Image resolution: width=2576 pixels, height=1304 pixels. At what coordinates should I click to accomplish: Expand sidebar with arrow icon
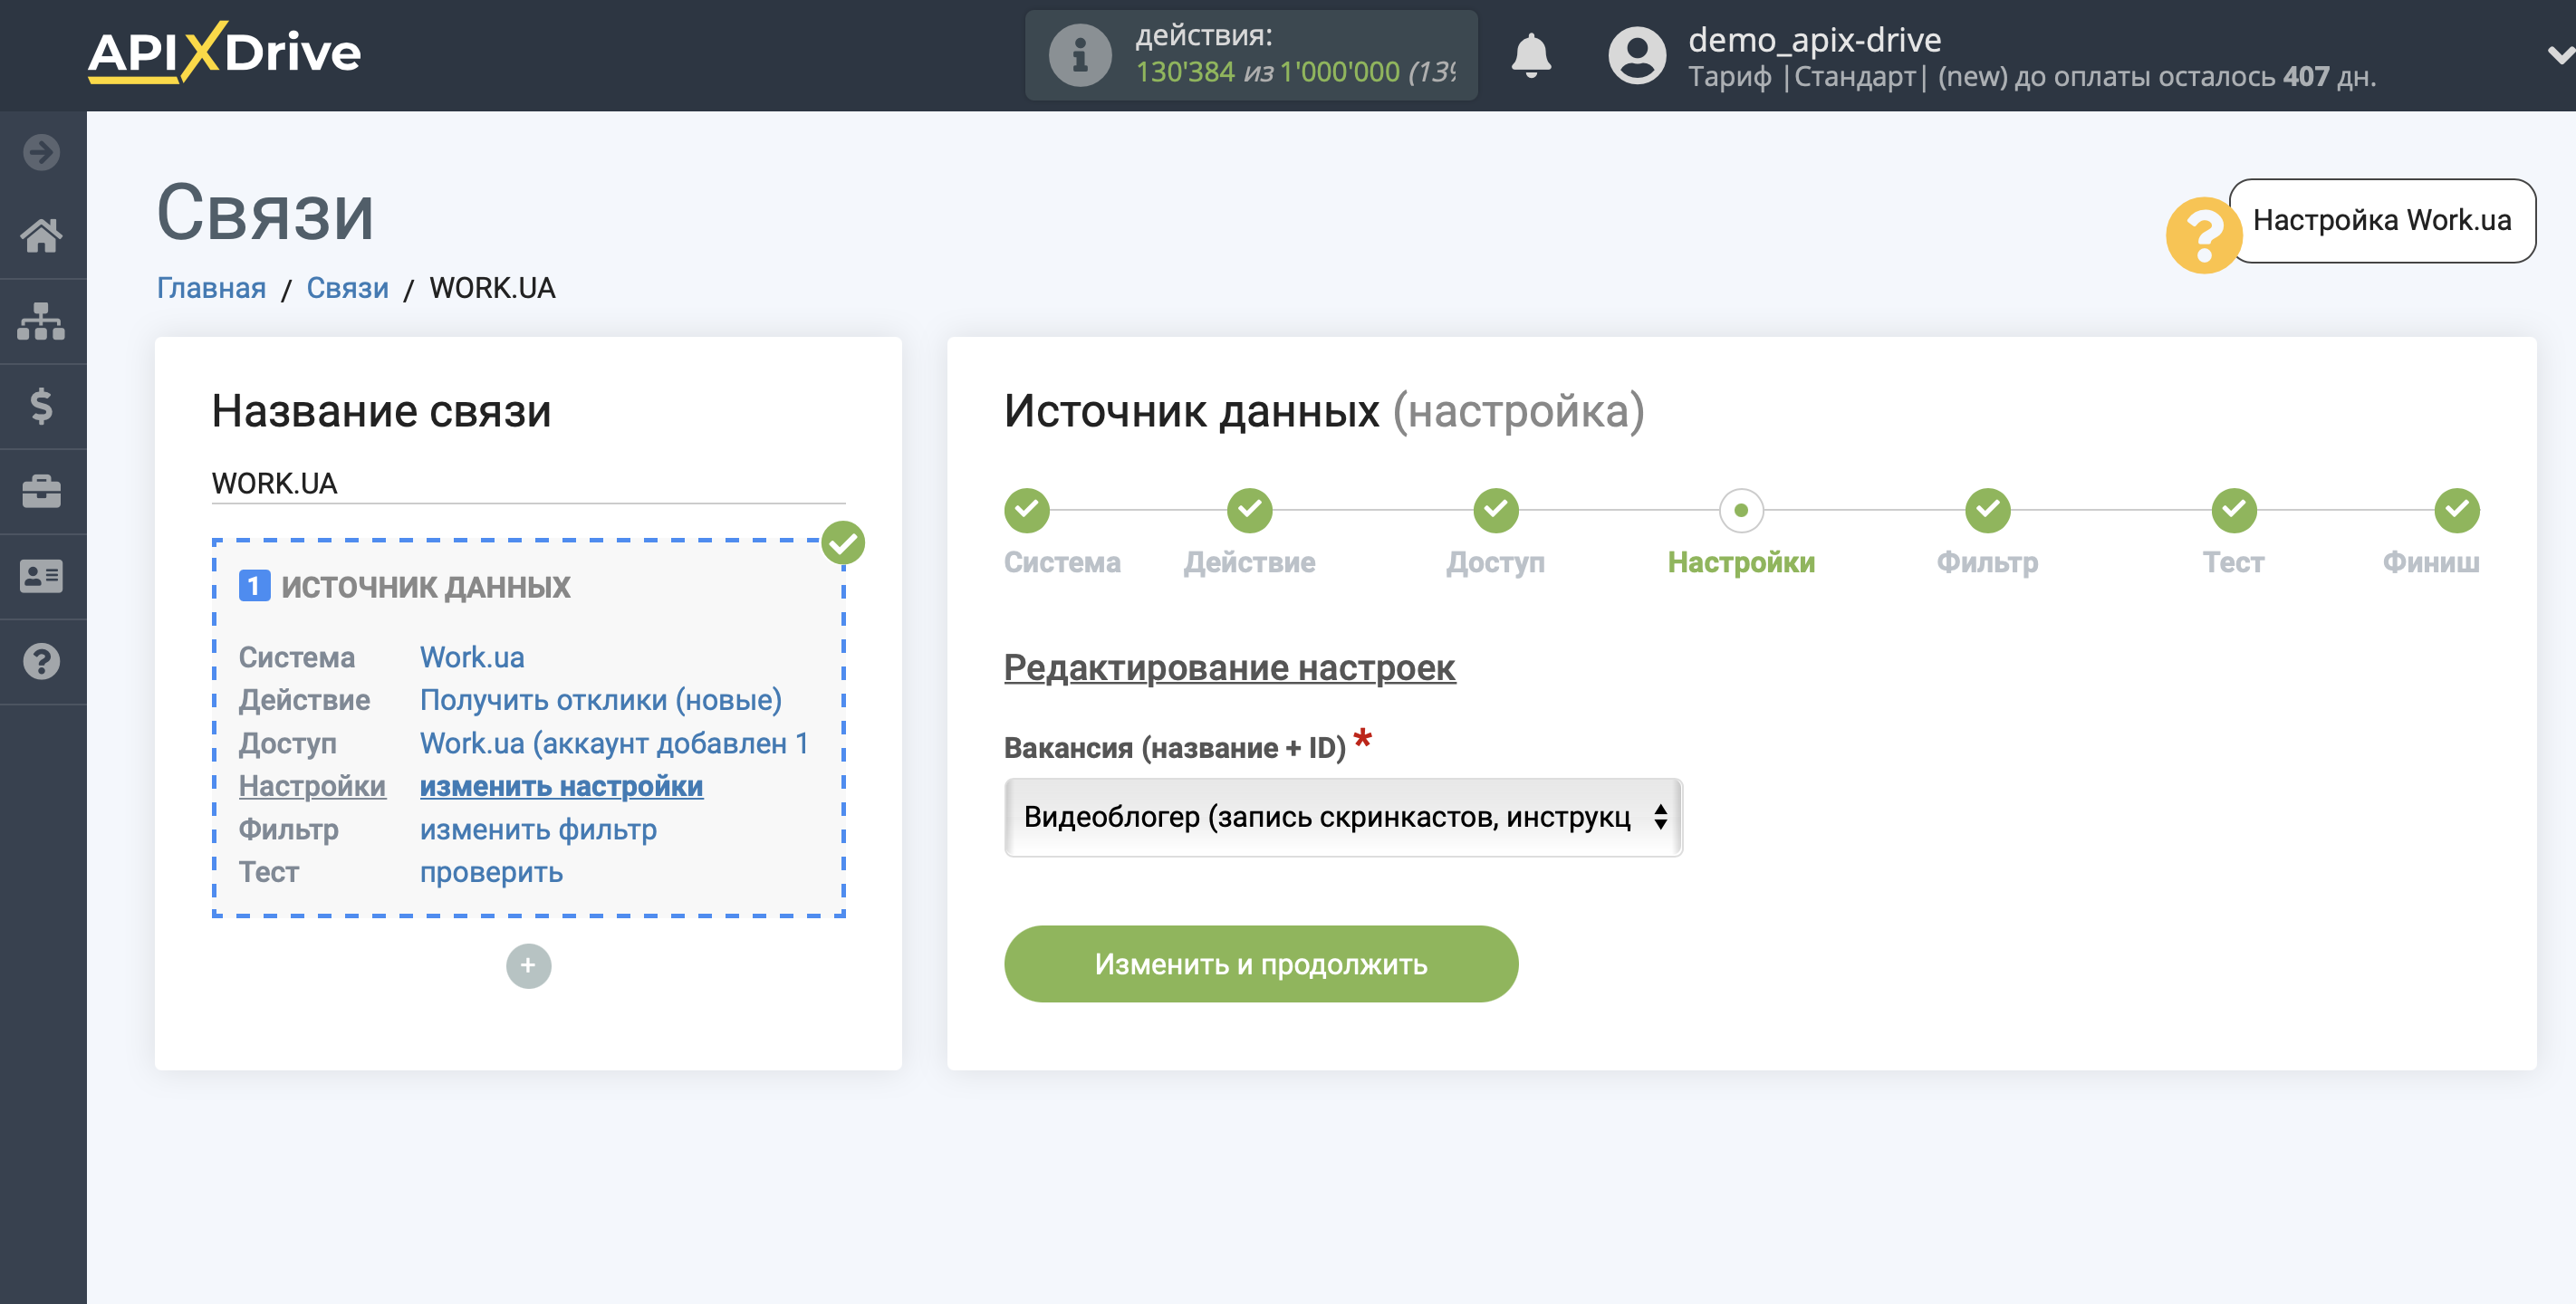click(x=41, y=152)
